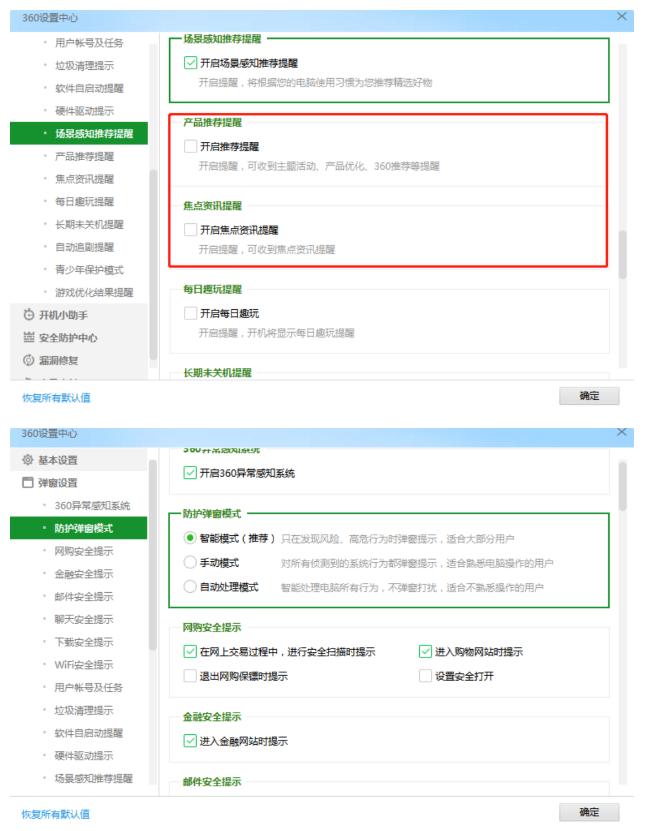Enable 开启每日趣玩 checkbox
This screenshot has width=652, height=831.
pyautogui.click(x=190, y=313)
